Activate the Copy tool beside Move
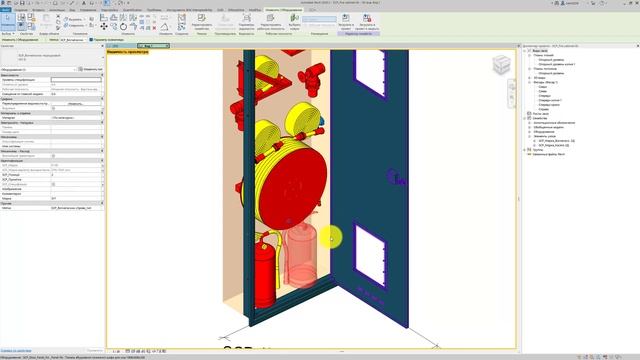Image resolution: width=640 pixels, height=360 pixels. [113, 27]
